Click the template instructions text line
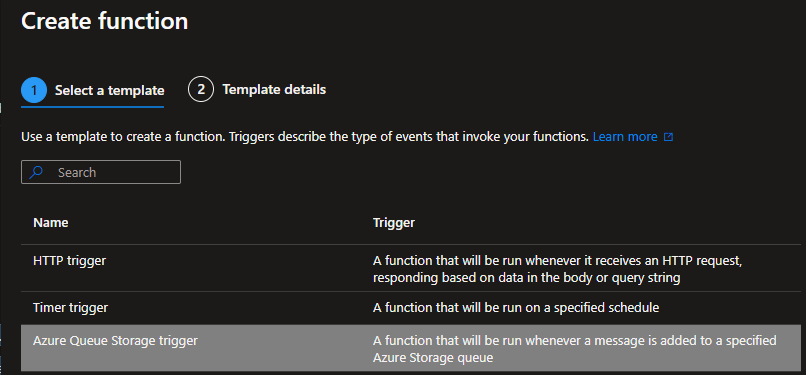 point(304,137)
